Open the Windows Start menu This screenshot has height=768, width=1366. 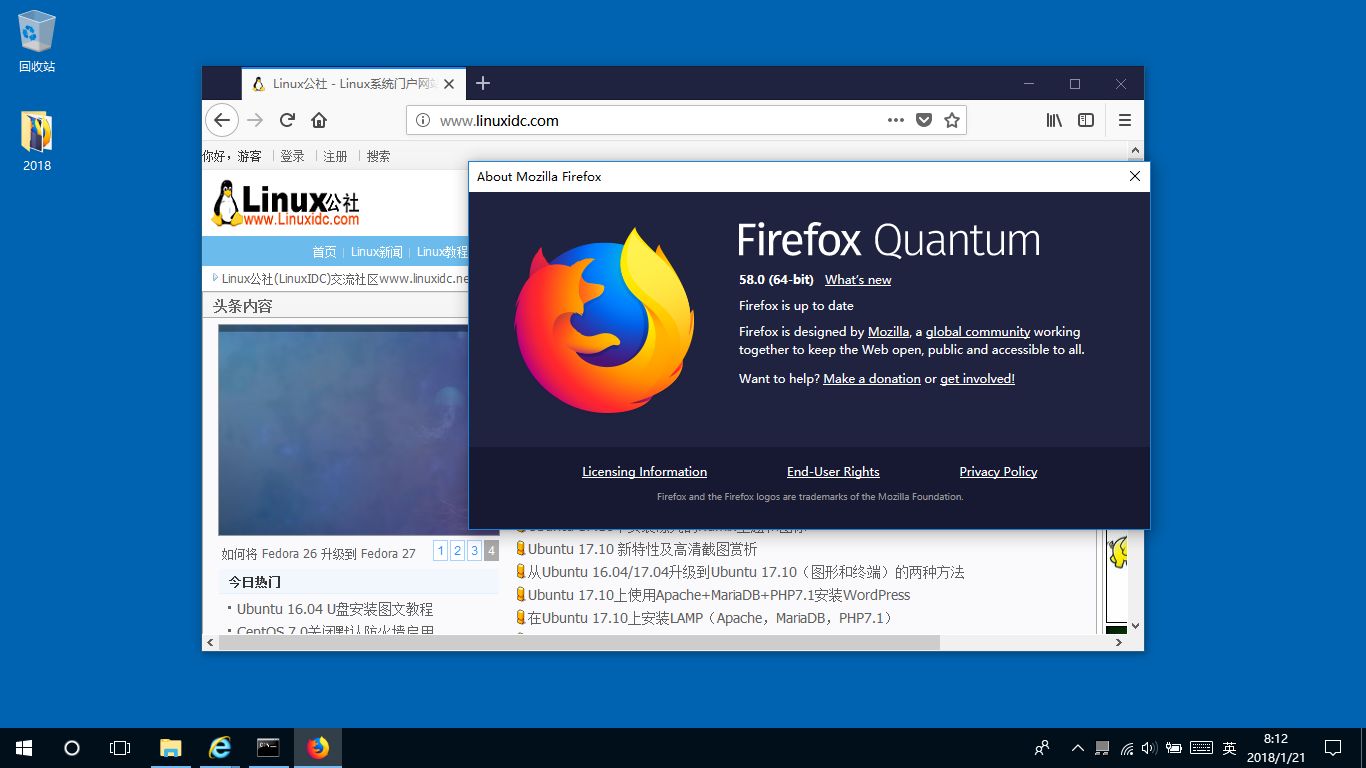click(24, 747)
